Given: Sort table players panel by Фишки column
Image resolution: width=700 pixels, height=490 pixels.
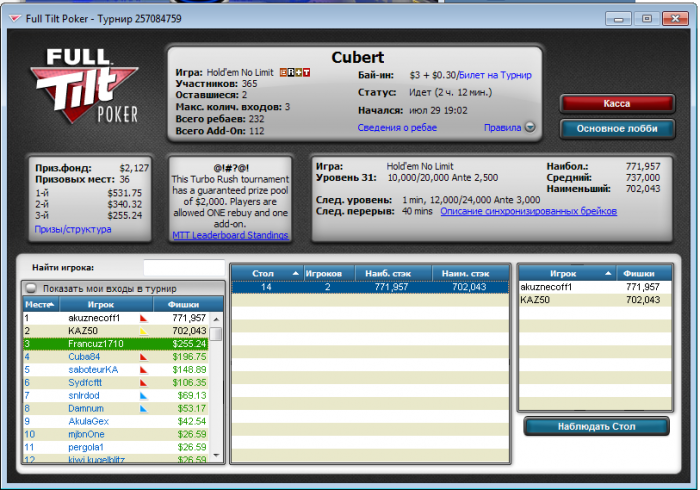Looking at the screenshot, I should pyautogui.click(x=644, y=273).
